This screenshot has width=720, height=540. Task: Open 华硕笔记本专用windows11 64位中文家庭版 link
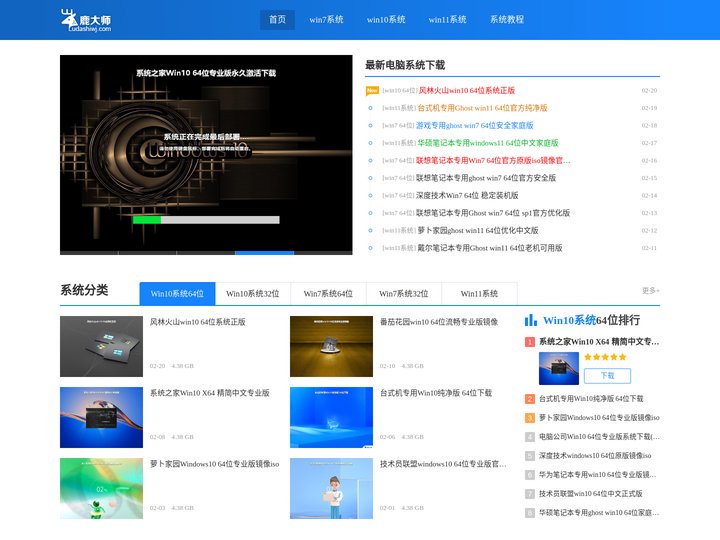pos(488,143)
